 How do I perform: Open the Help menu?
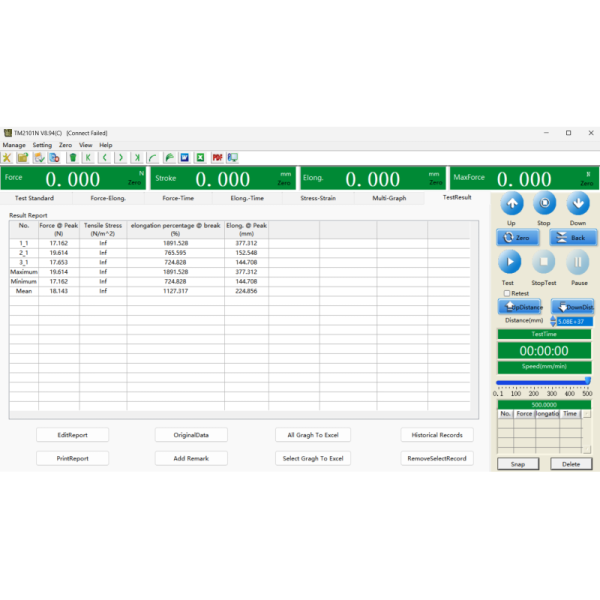coord(106,145)
